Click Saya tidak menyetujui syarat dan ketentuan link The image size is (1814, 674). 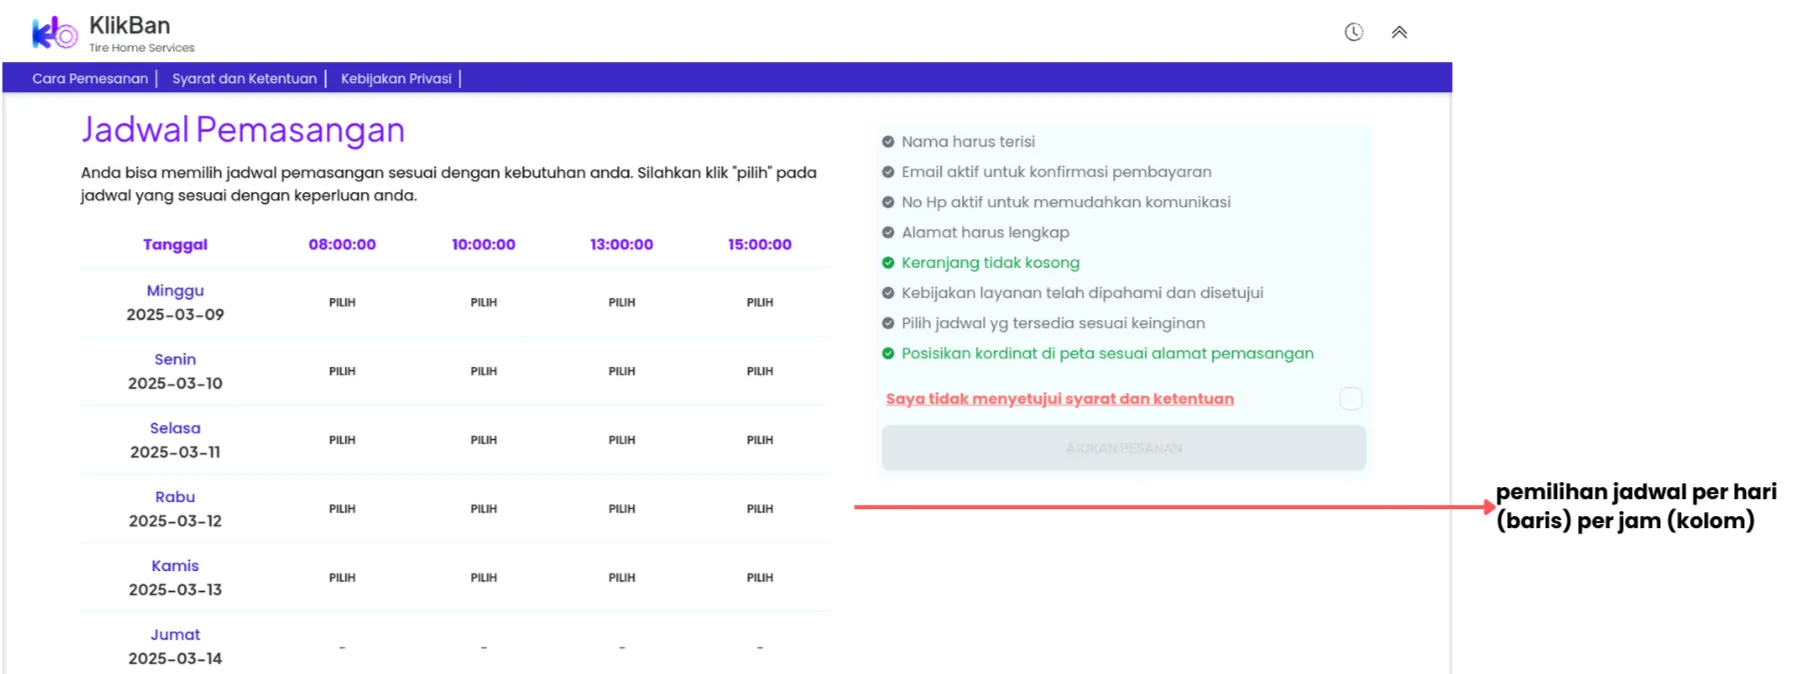pos(1060,399)
